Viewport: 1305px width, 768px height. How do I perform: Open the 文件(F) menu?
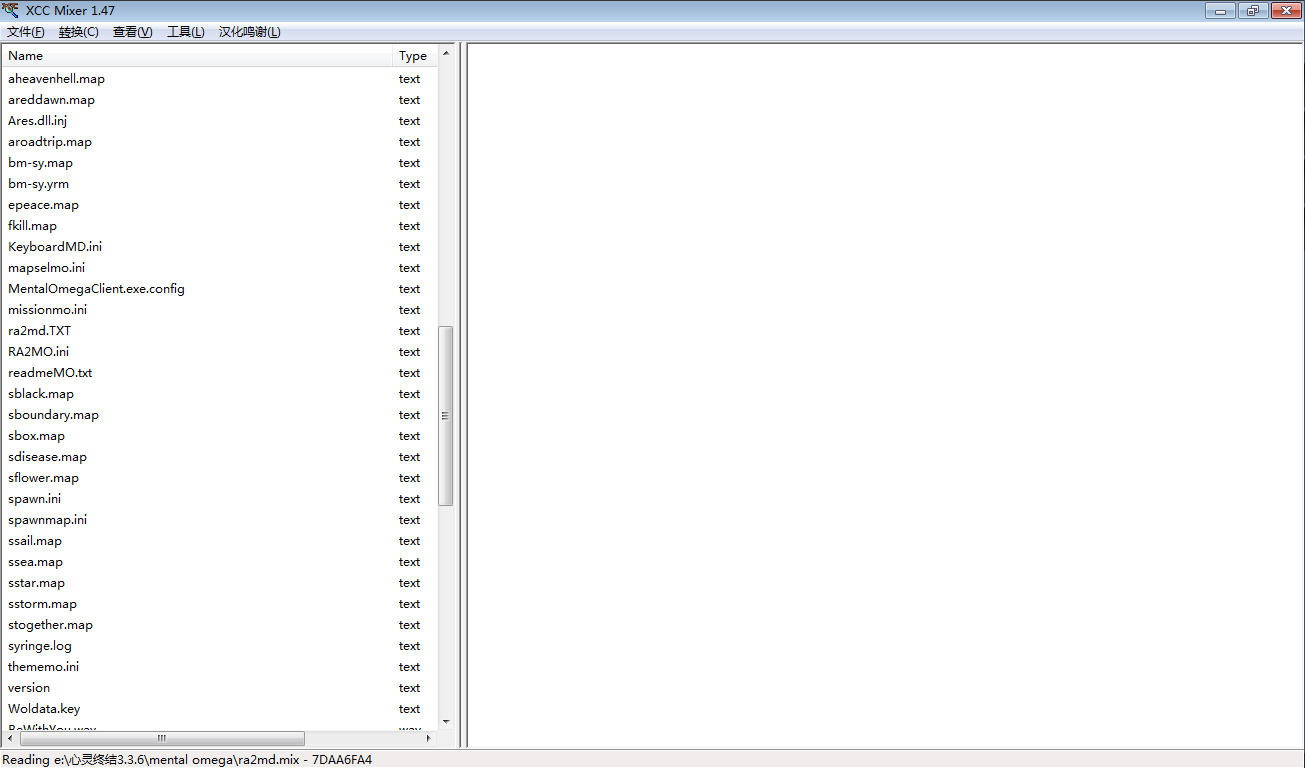click(25, 32)
